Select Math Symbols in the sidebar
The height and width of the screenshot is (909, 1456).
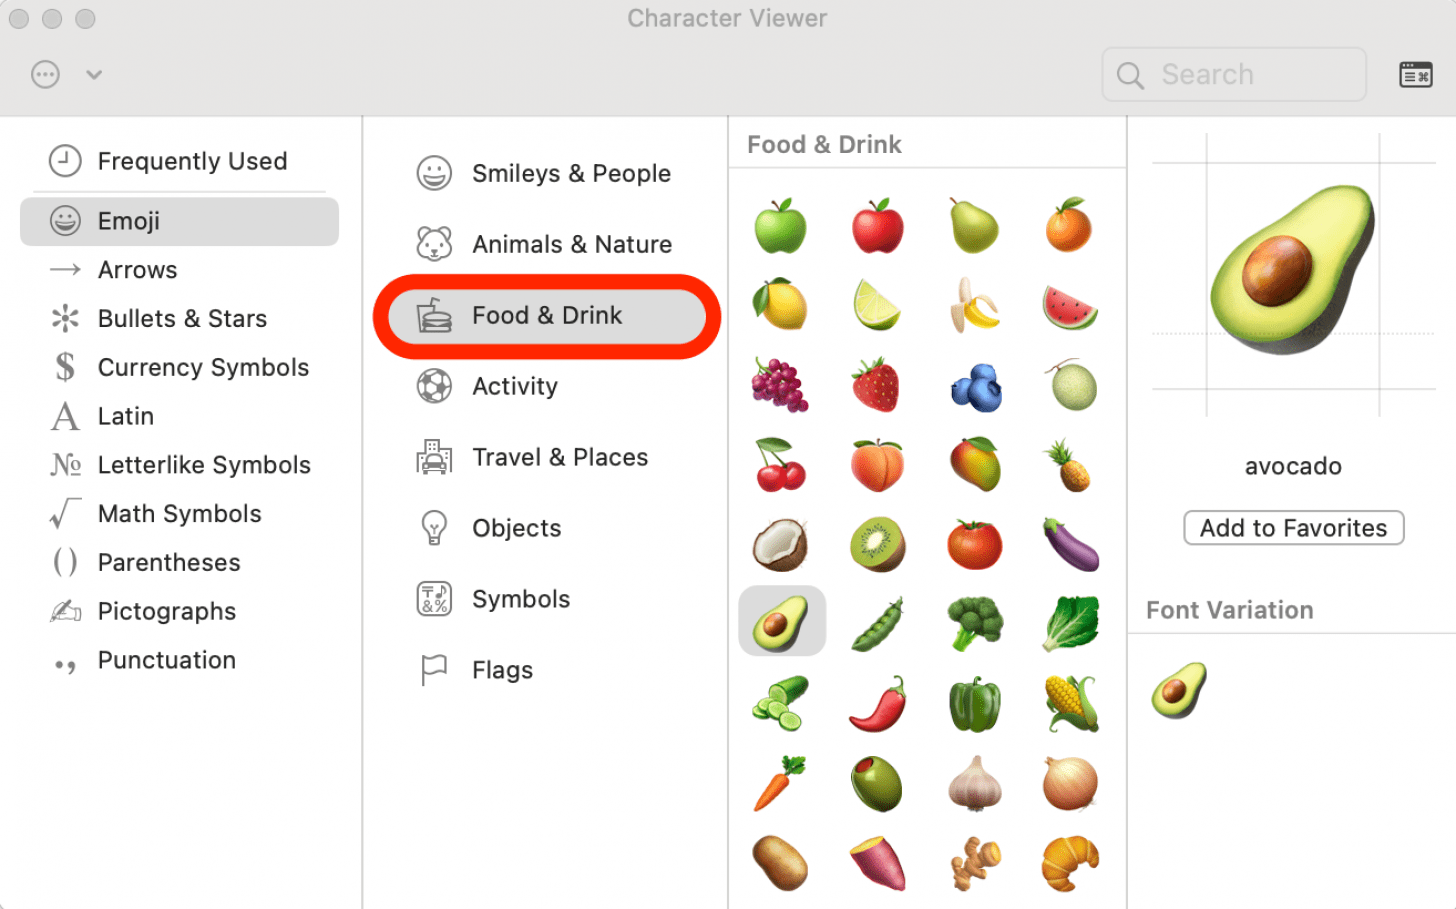click(x=178, y=513)
